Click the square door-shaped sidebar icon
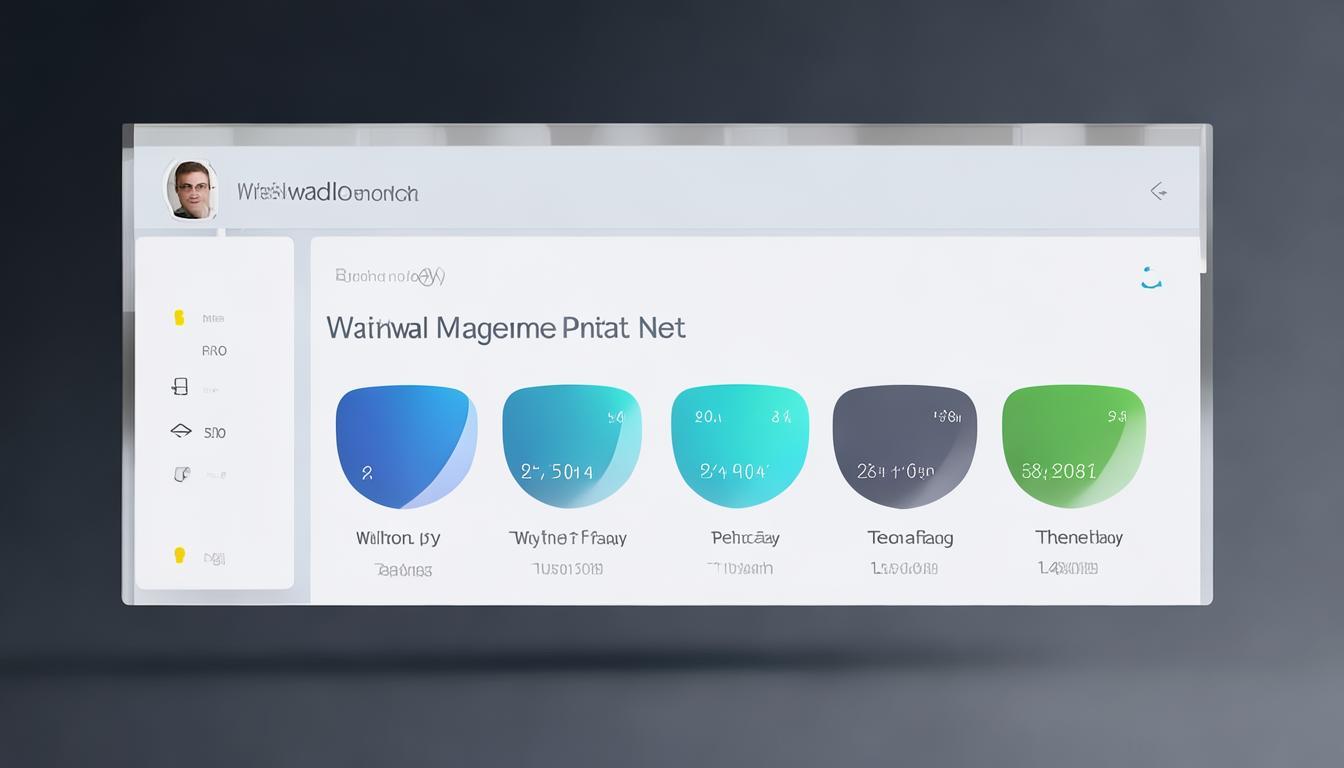Image resolution: width=1344 pixels, height=768 pixels. pos(180,386)
